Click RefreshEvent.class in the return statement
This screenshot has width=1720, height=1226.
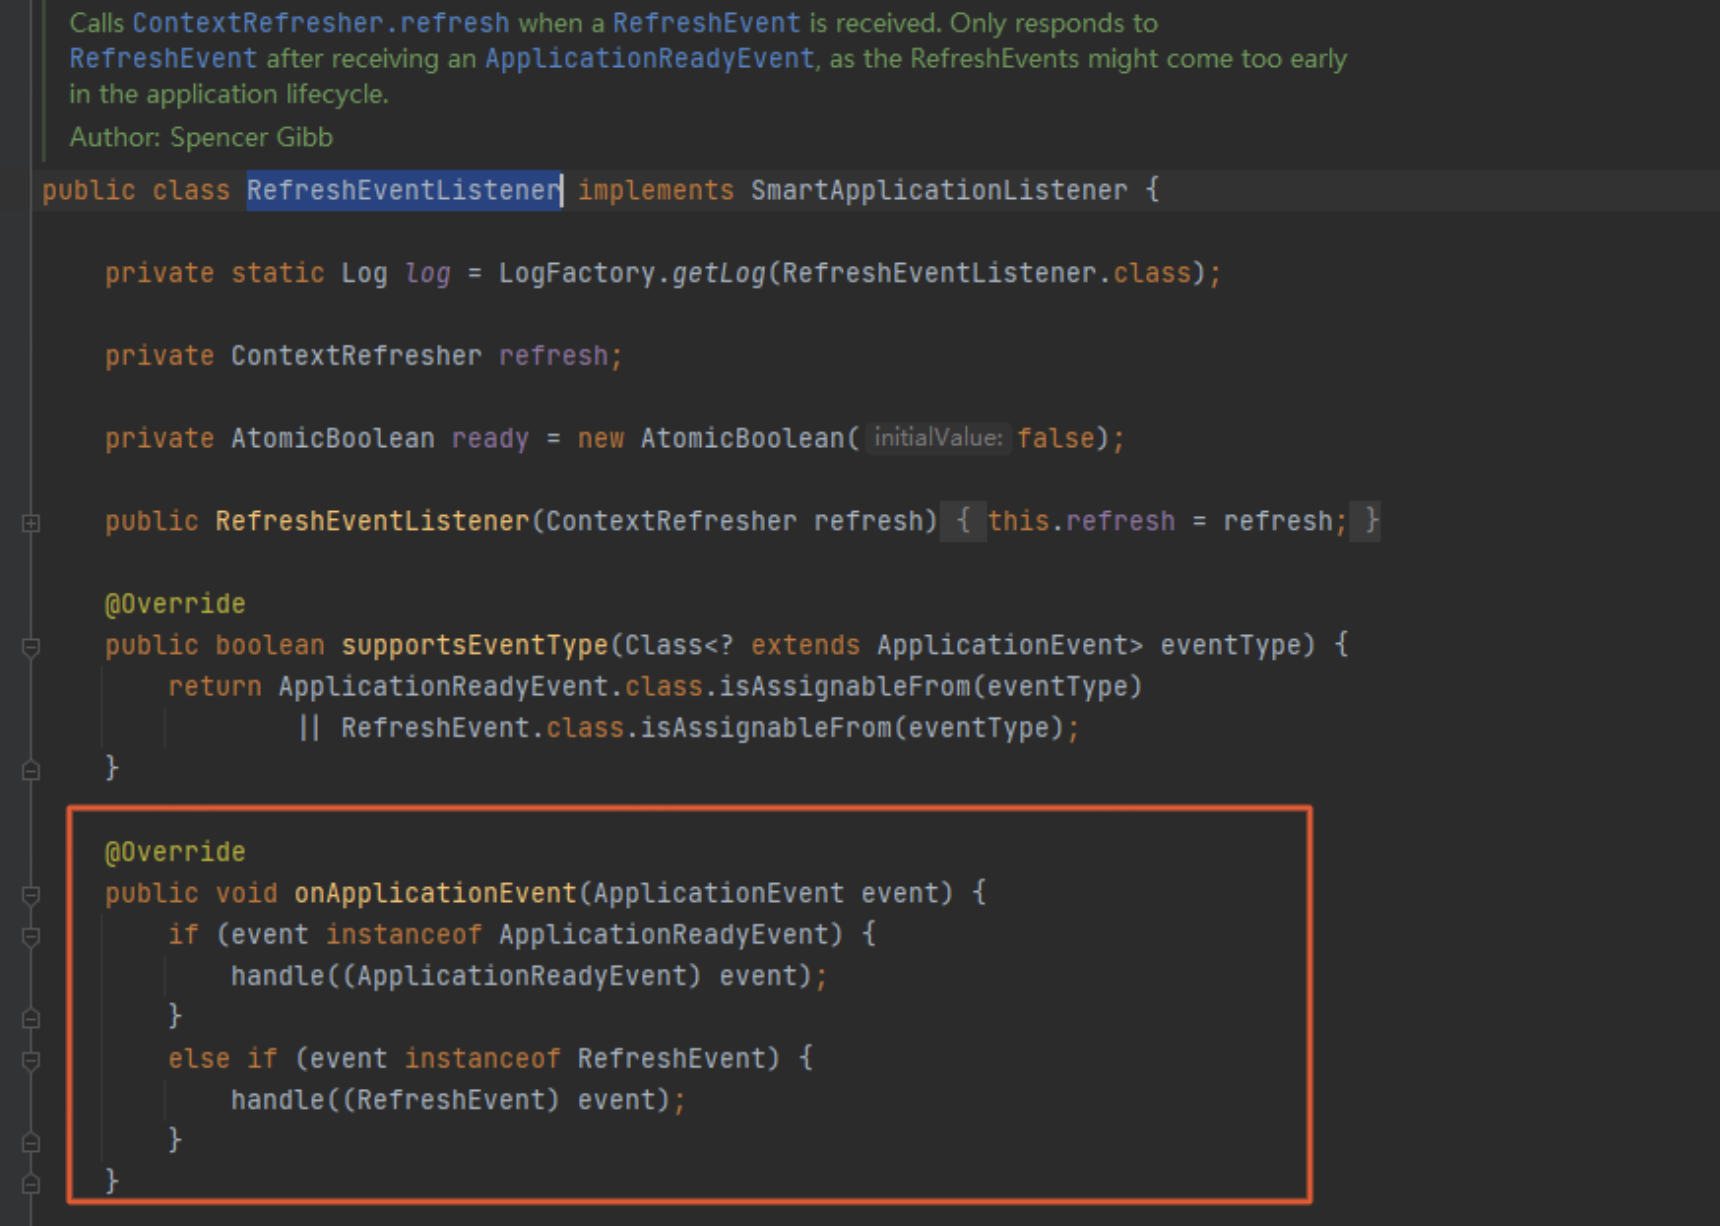(483, 728)
